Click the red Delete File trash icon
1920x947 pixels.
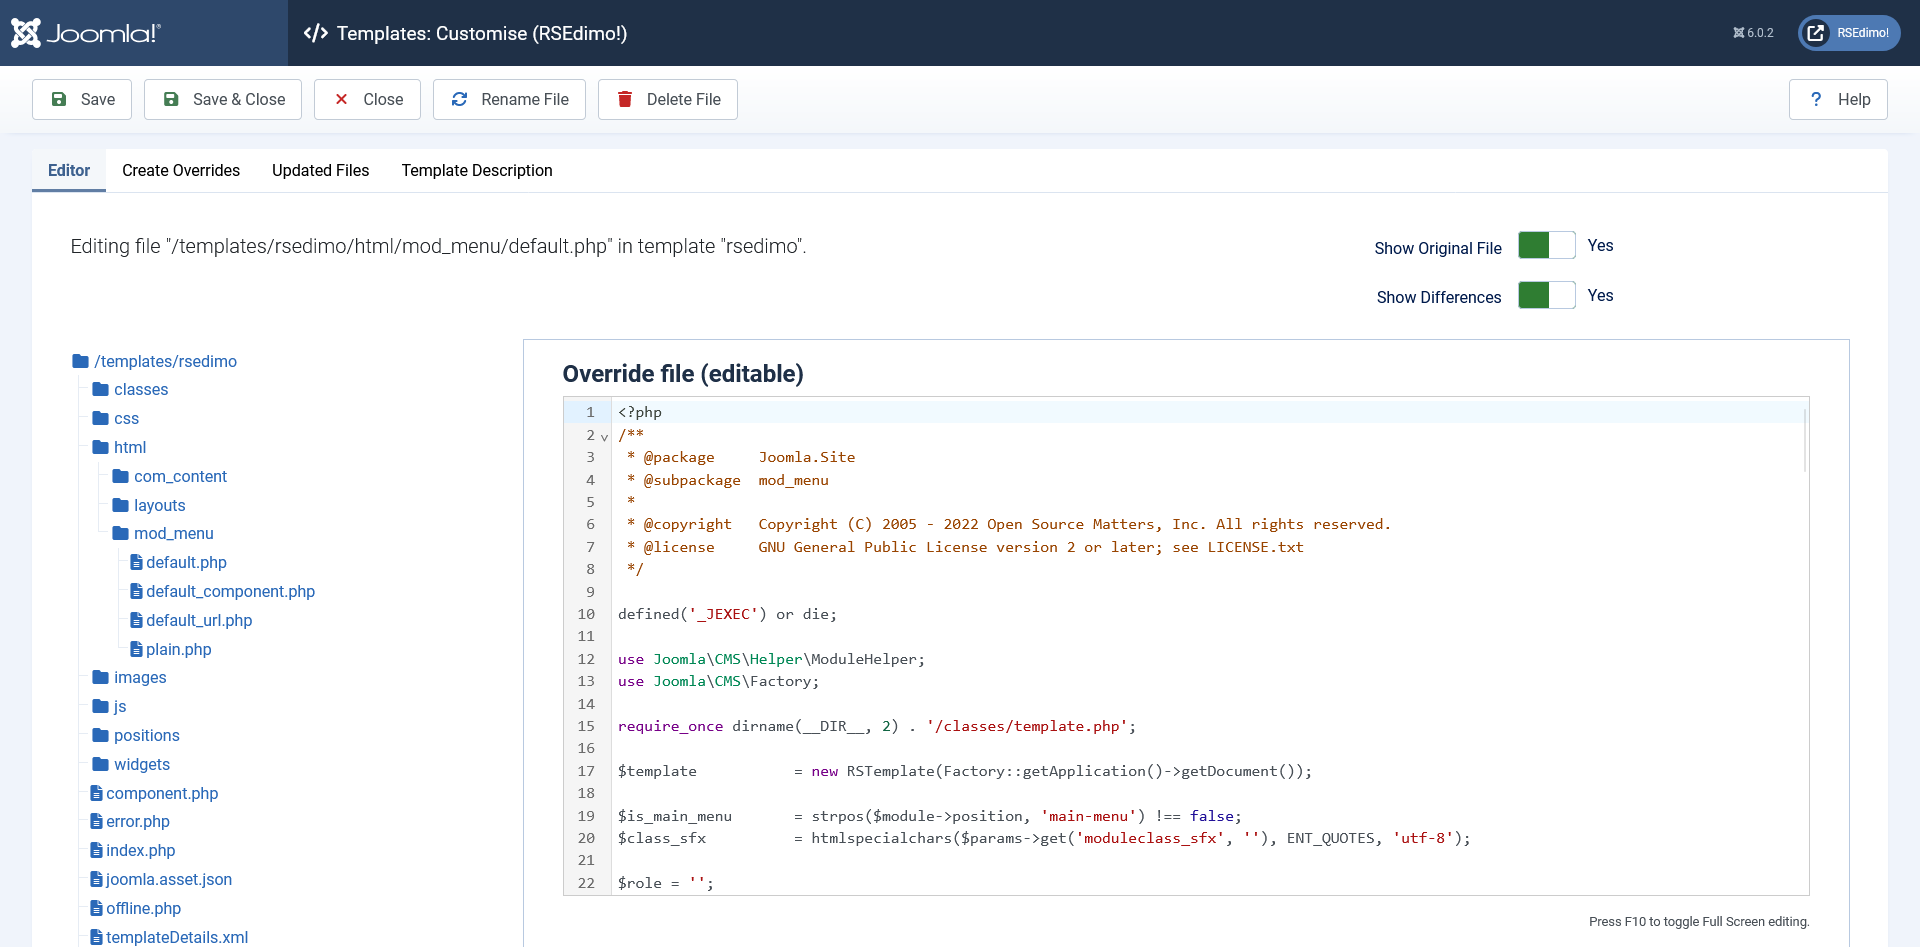tap(625, 99)
